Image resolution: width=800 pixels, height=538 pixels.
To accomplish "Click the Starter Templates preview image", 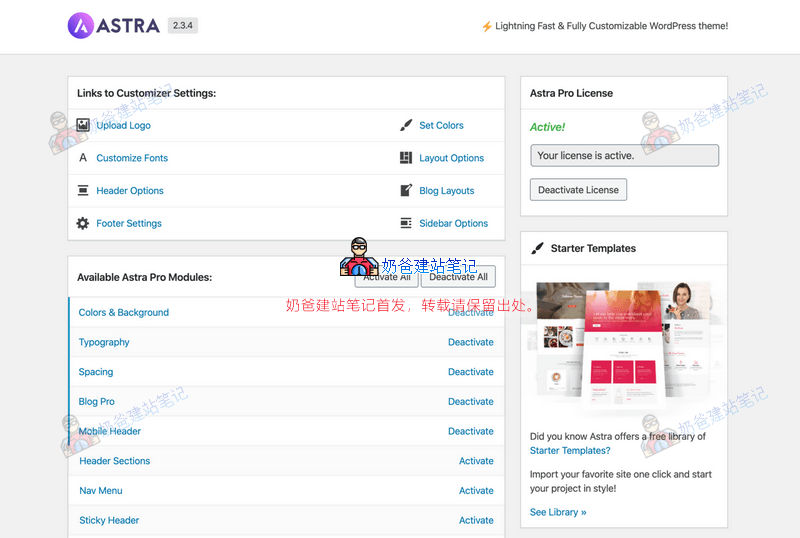I will [624, 345].
